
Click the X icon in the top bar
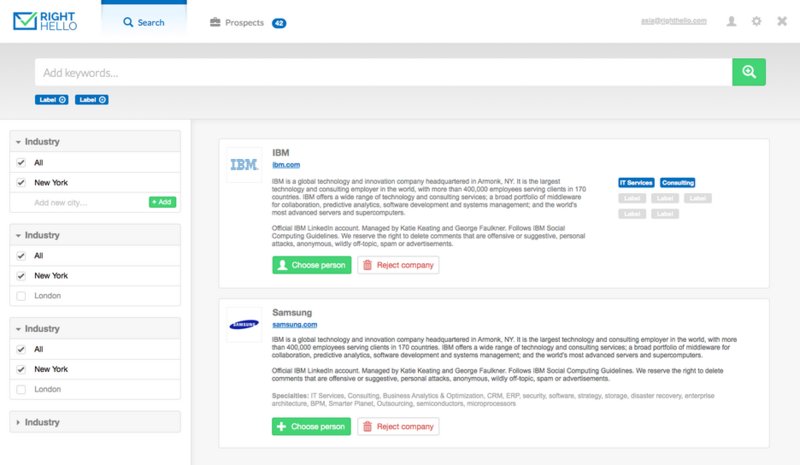pos(782,21)
